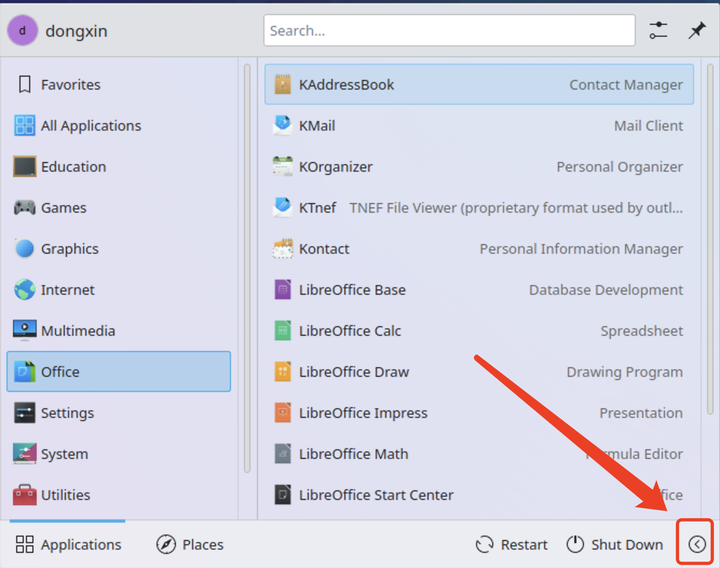Launch KMail via its envelope icon
This screenshot has width=720, height=568.
click(x=282, y=125)
